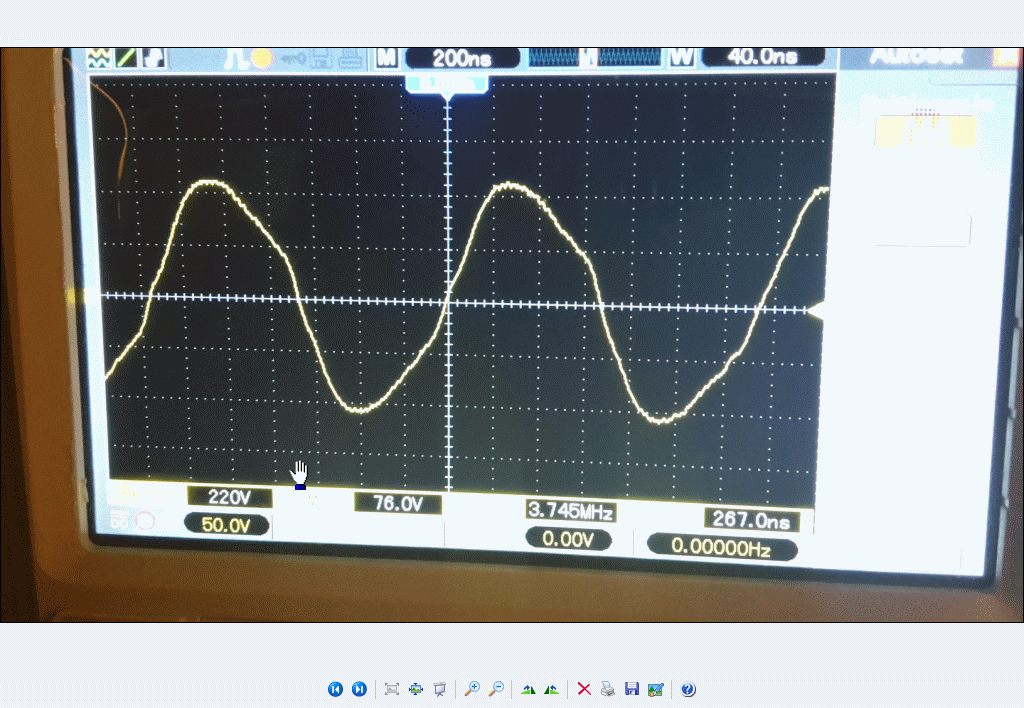Delete the image with red X

click(x=584, y=689)
